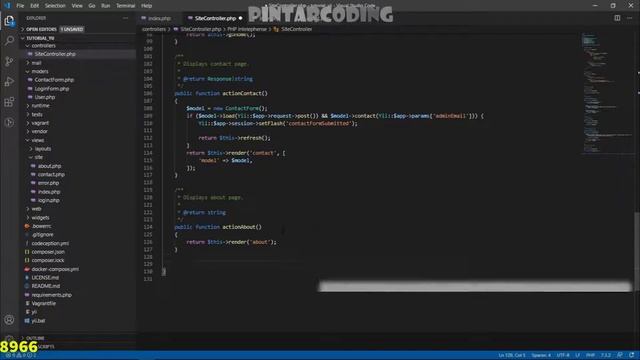Open the Selection menu
This screenshot has height=360, width=640.
click(55, 6)
